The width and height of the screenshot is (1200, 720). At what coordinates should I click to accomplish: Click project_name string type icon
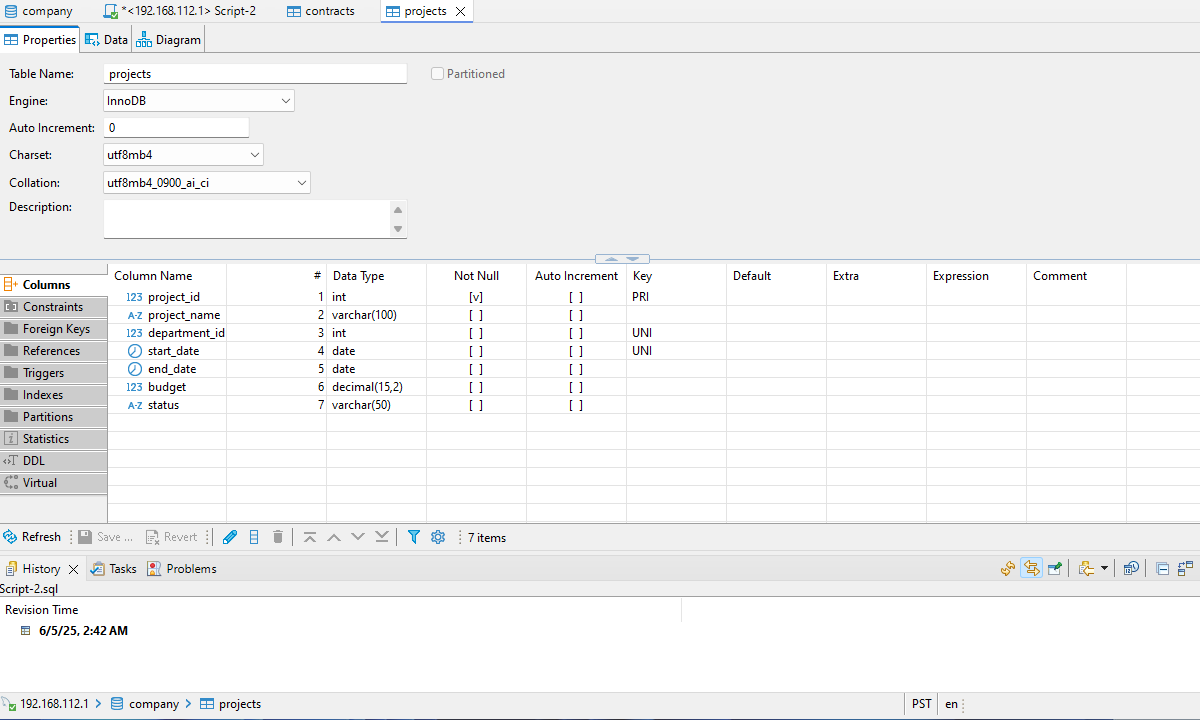click(134, 315)
